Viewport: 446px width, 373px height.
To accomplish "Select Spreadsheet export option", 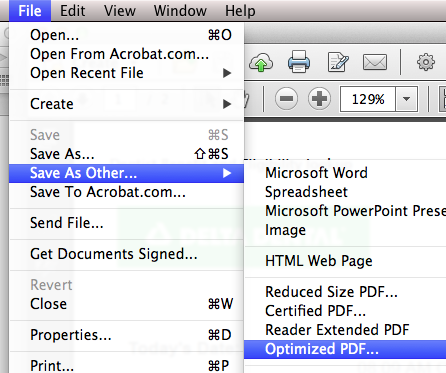I will (345, 192).
